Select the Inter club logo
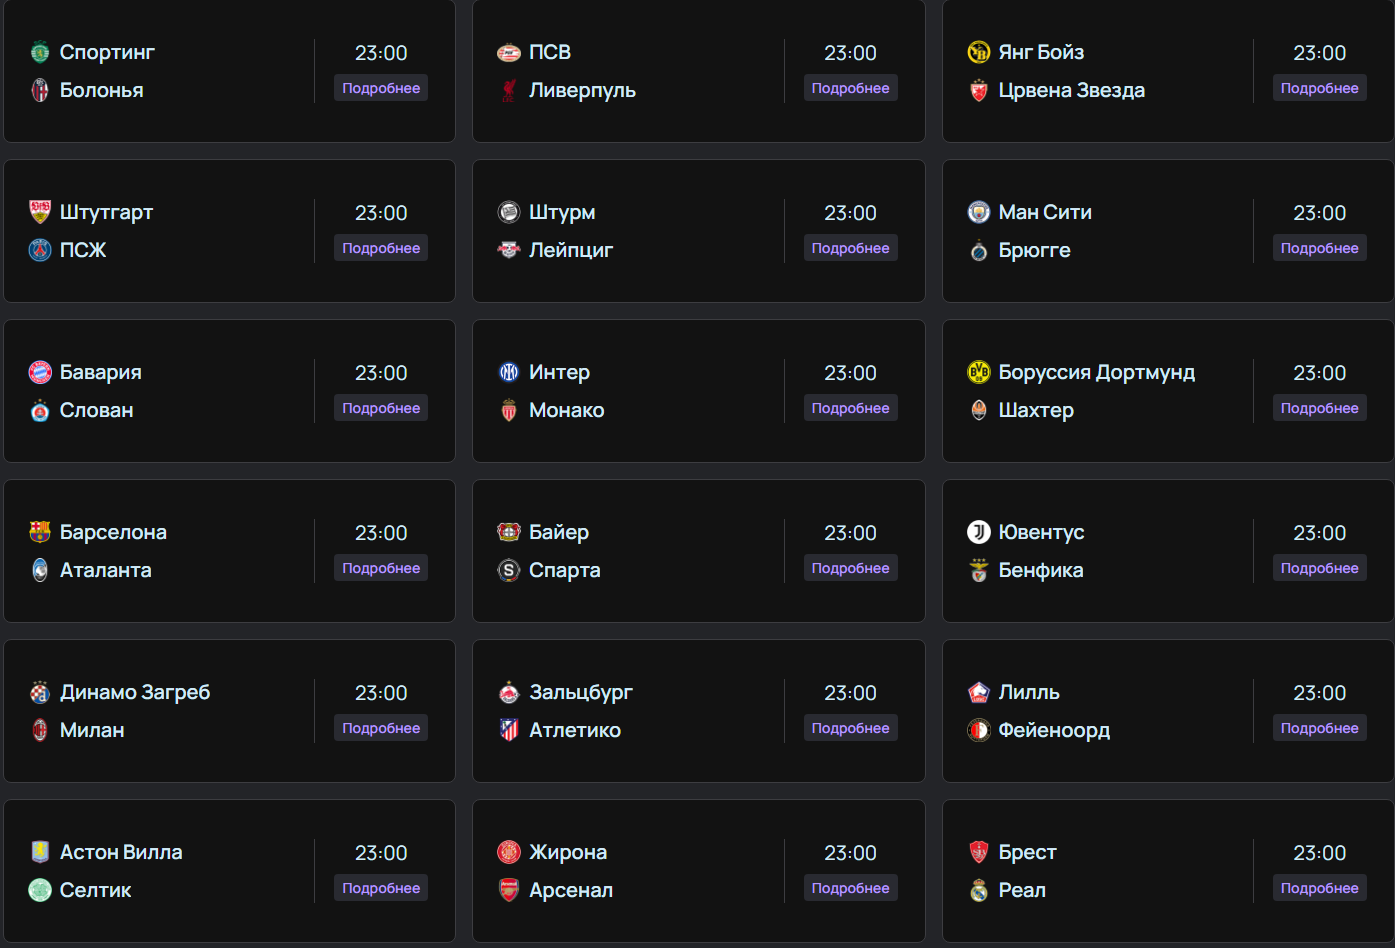1395x948 pixels. click(509, 372)
